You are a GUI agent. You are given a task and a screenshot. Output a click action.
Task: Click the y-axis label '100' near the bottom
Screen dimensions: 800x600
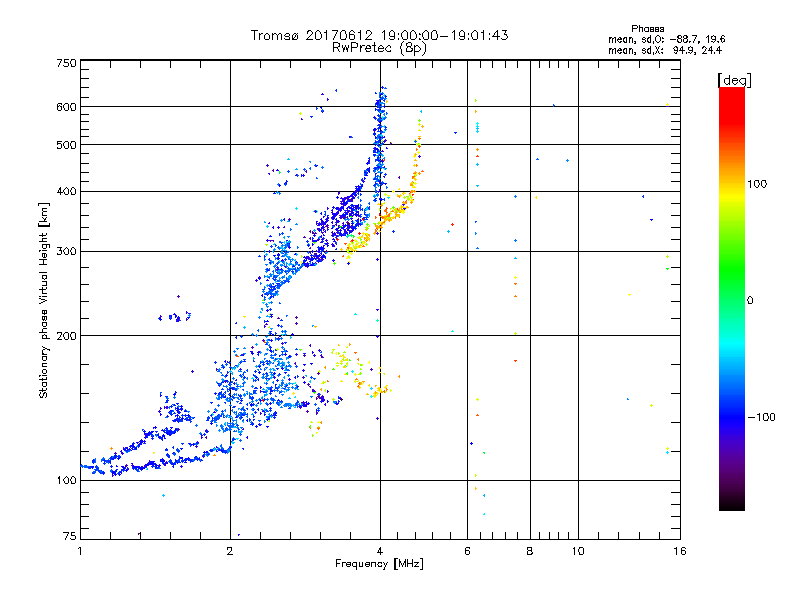[x=66, y=481]
